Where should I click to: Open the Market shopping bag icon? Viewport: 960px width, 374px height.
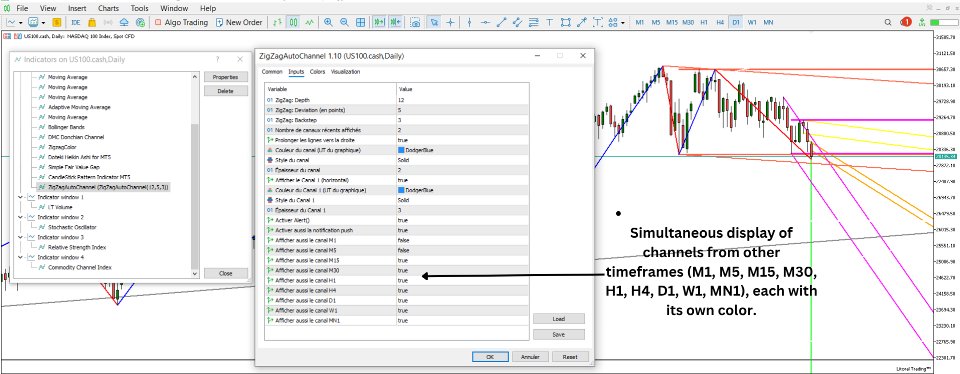92,22
